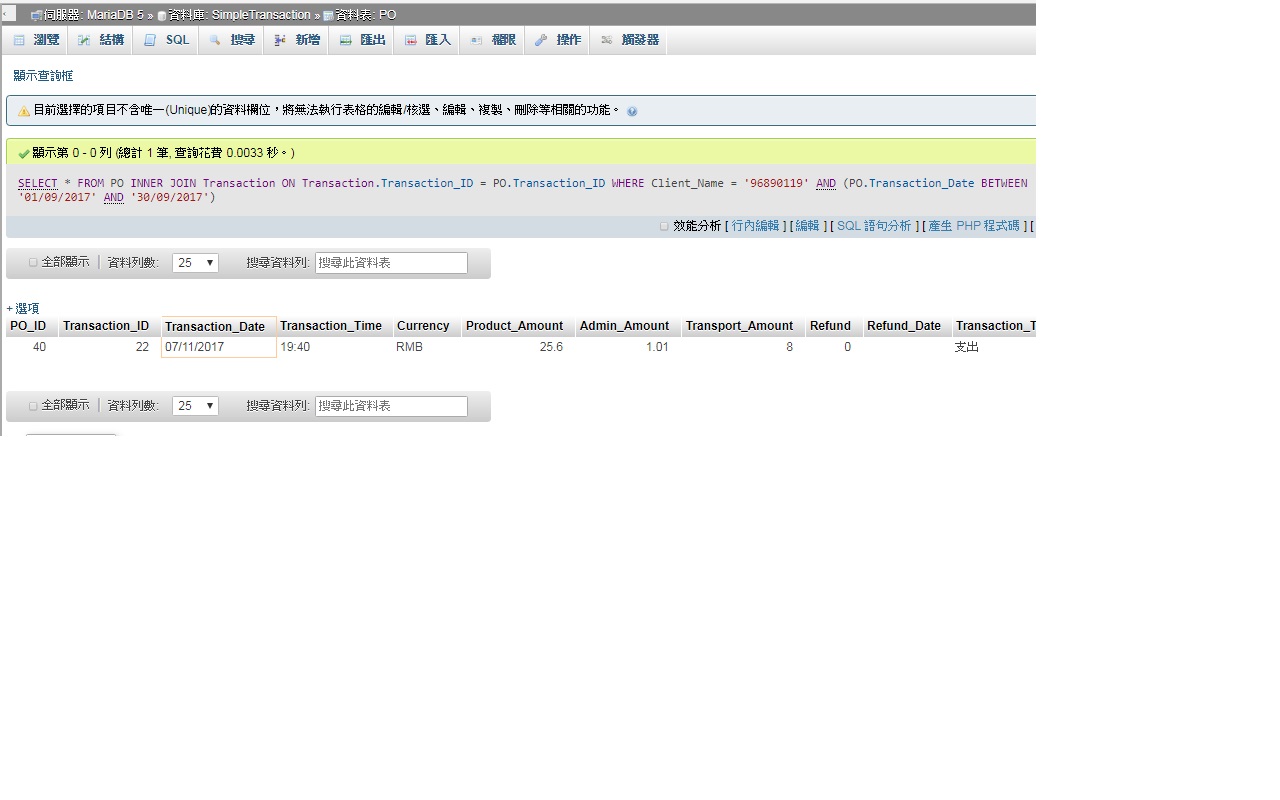Click the green checkmark icon in the result message

point(24,153)
